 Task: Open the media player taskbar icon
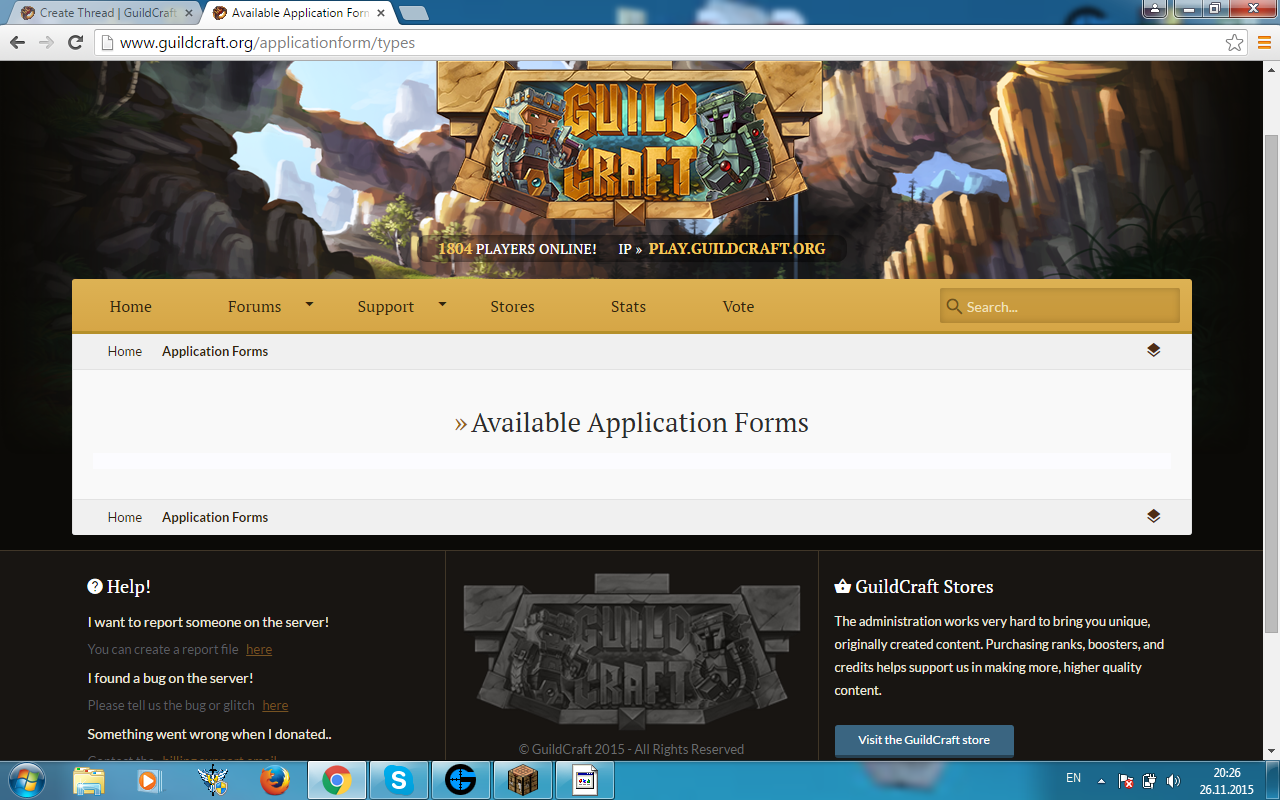tap(149, 780)
